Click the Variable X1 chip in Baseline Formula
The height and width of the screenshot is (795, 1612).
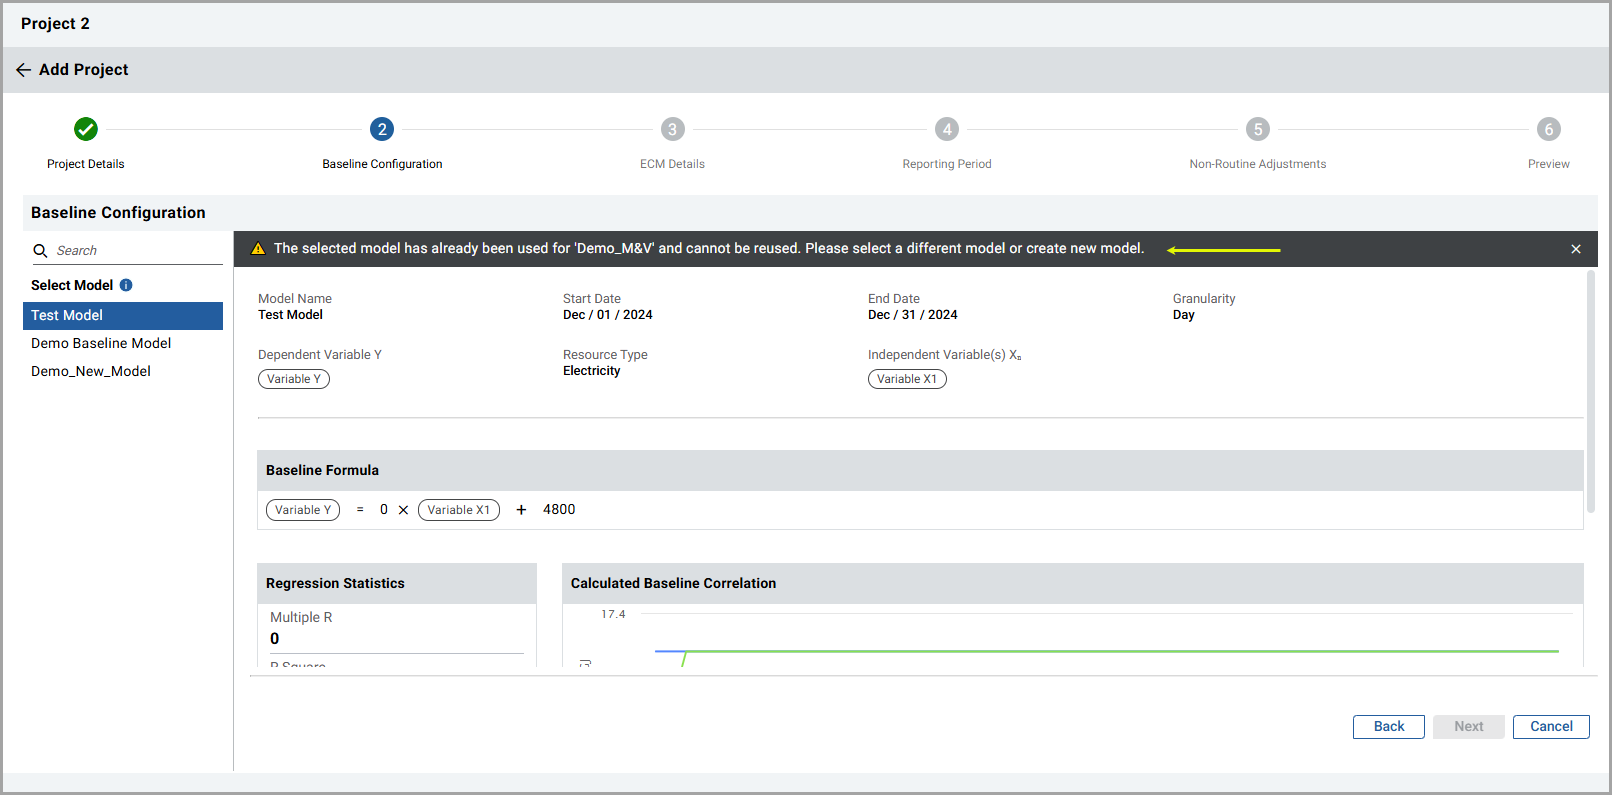[459, 510]
